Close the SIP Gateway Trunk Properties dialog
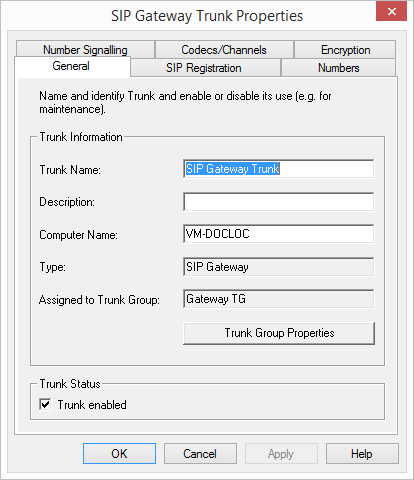Image resolution: width=414 pixels, height=480 pixels. [x=391, y=11]
